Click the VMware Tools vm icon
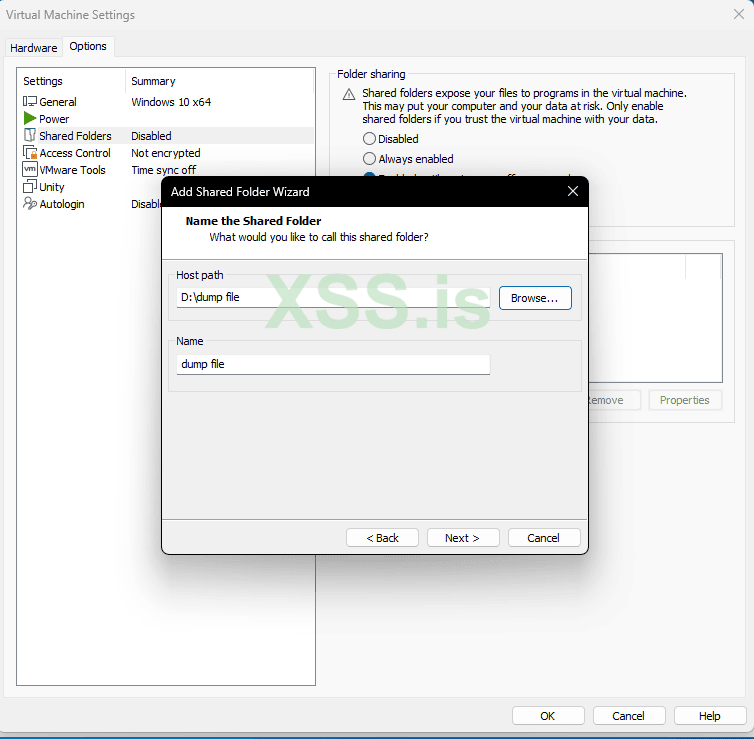The width and height of the screenshot is (754, 739). [x=30, y=169]
